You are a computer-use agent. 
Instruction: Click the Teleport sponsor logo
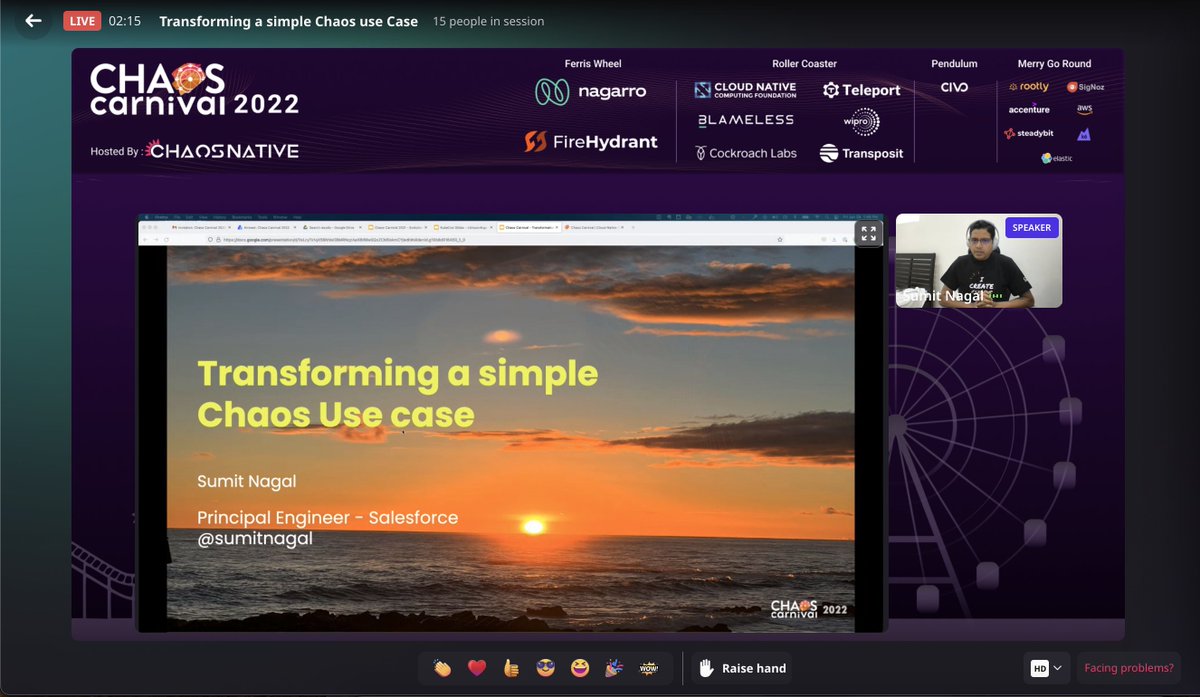pos(862,90)
